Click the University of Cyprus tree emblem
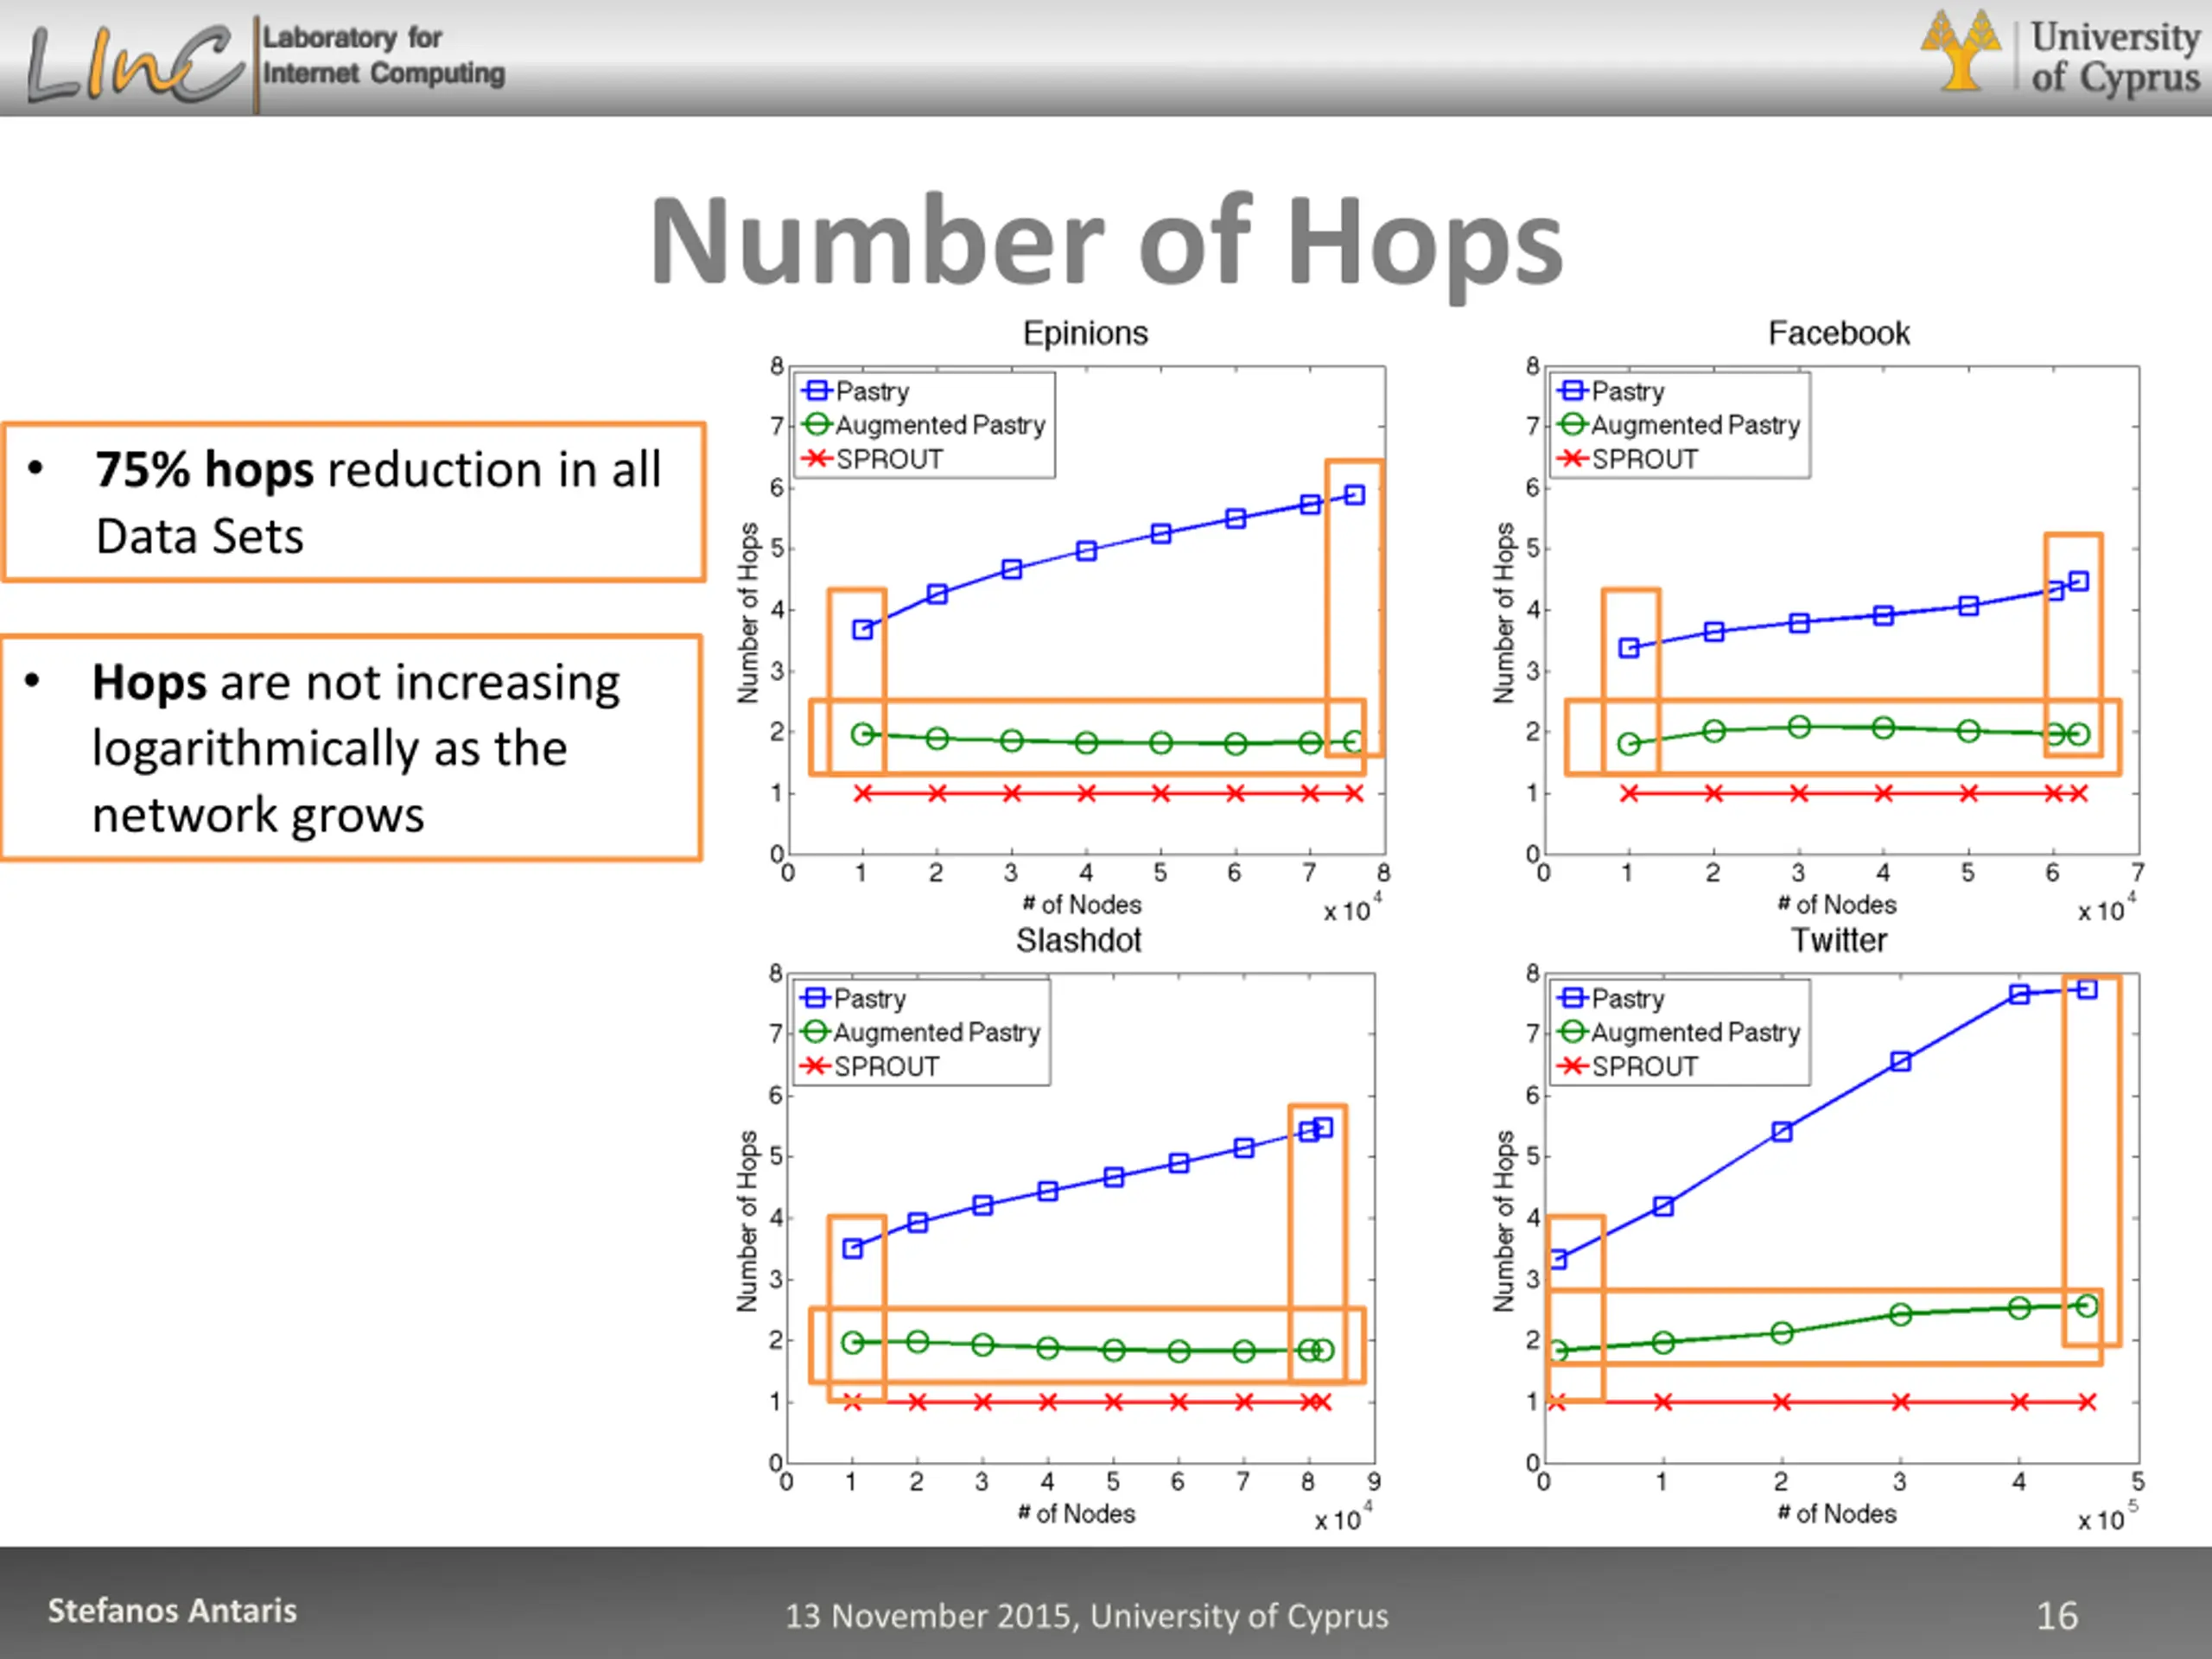This screenshot has height=1659, width=2212. [x=1961, y=50]
